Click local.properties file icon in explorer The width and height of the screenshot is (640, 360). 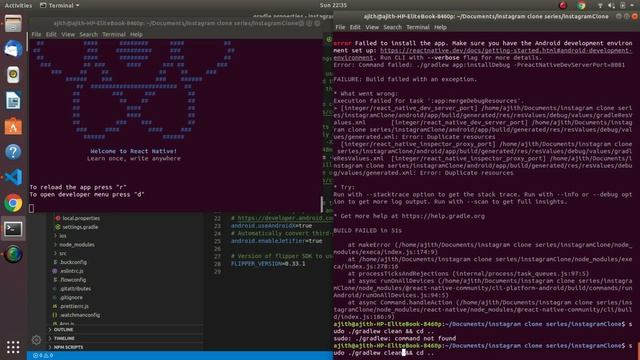[58, 218]
